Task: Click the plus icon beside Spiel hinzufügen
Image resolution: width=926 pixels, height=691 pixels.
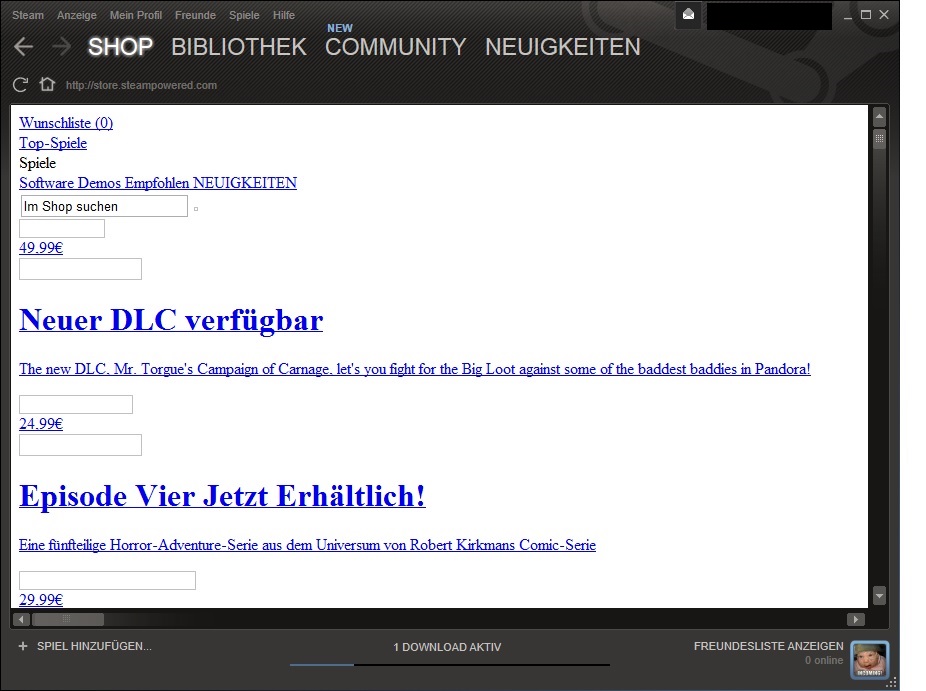Action: [x=23, y=646]
